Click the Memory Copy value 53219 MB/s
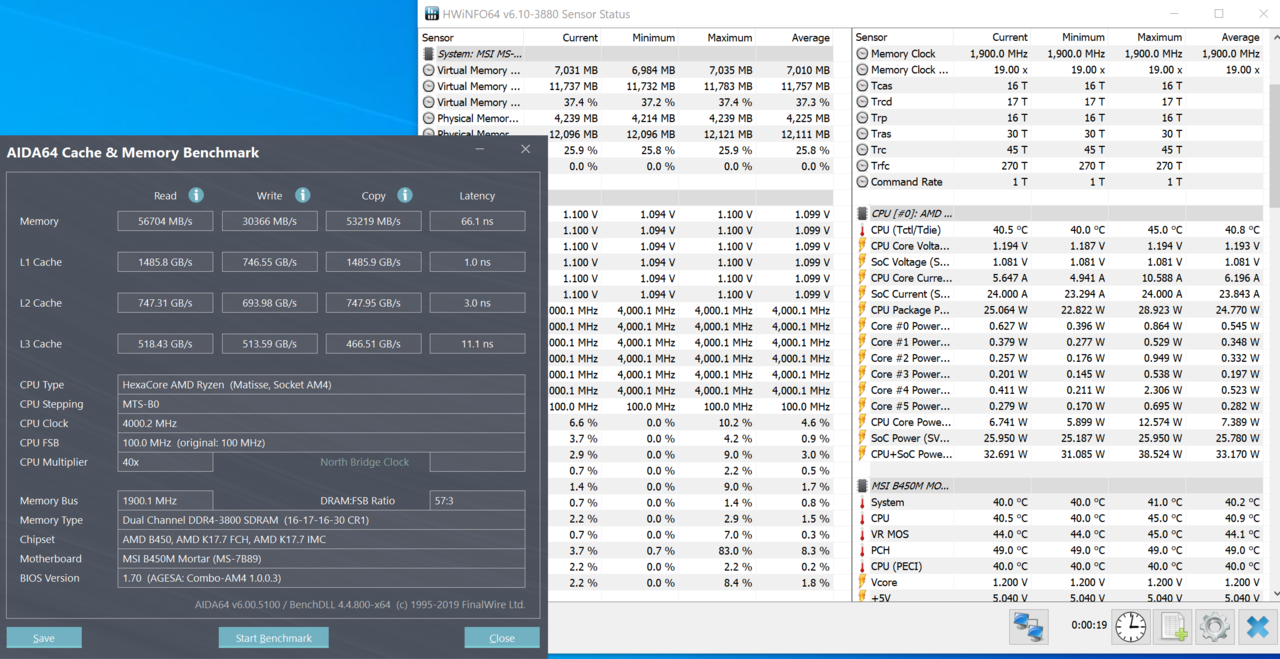The height and width of the screenshot is (659, 1280). [373, 221]
